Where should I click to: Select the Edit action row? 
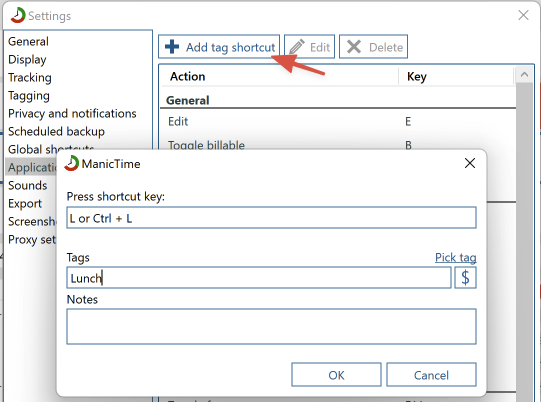point(338,121)
